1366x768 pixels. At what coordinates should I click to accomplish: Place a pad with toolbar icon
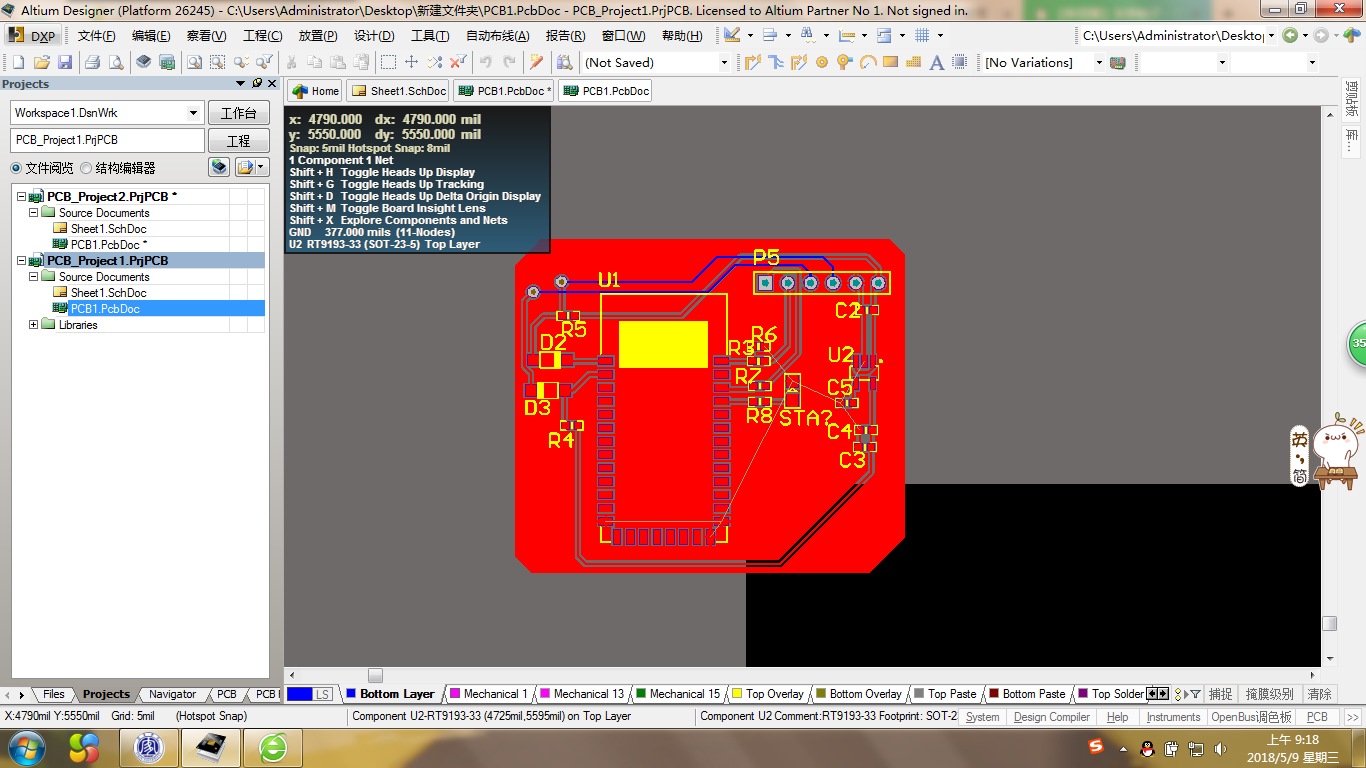click(x=822, y=62)
